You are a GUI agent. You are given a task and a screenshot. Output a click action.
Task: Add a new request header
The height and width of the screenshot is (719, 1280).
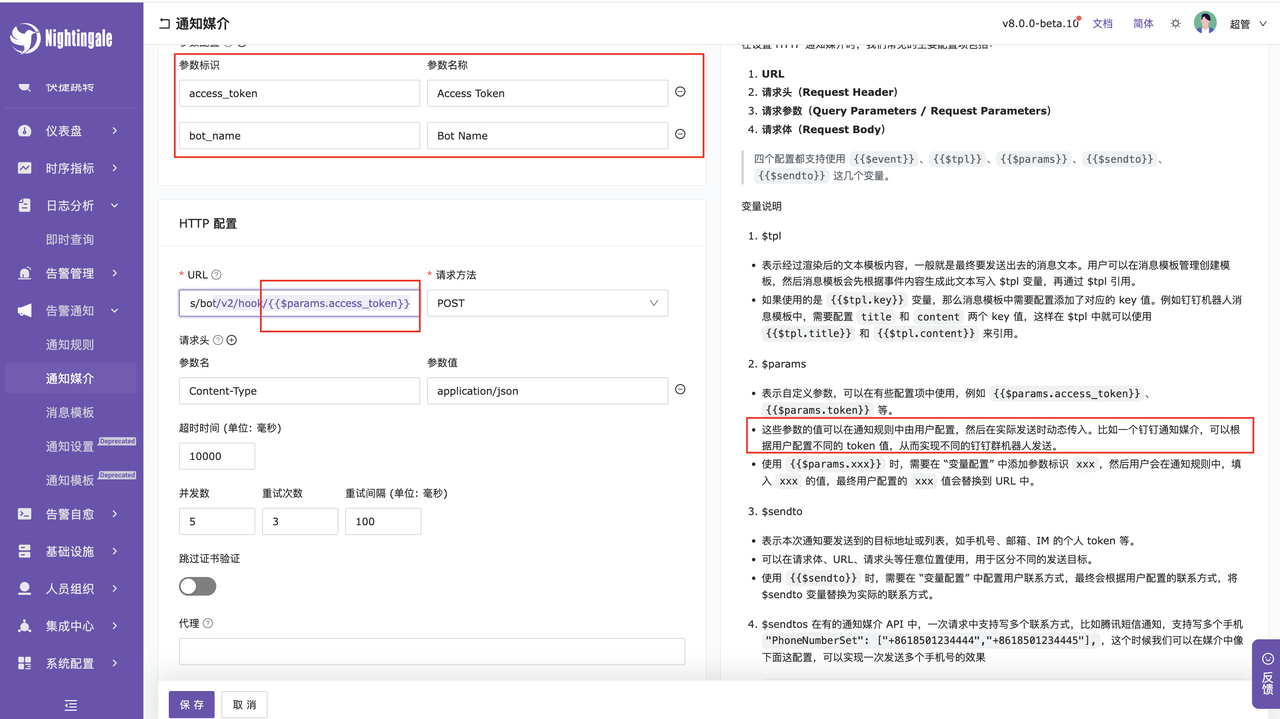[x=232, y=340]
